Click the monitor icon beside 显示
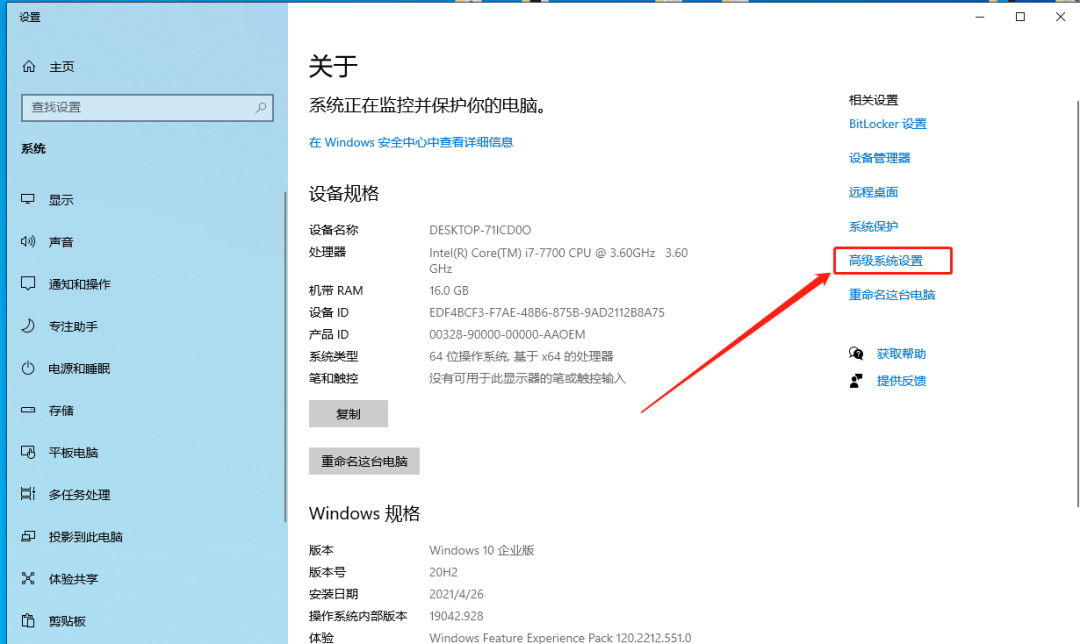1080x644 pixels. point(28,199)
